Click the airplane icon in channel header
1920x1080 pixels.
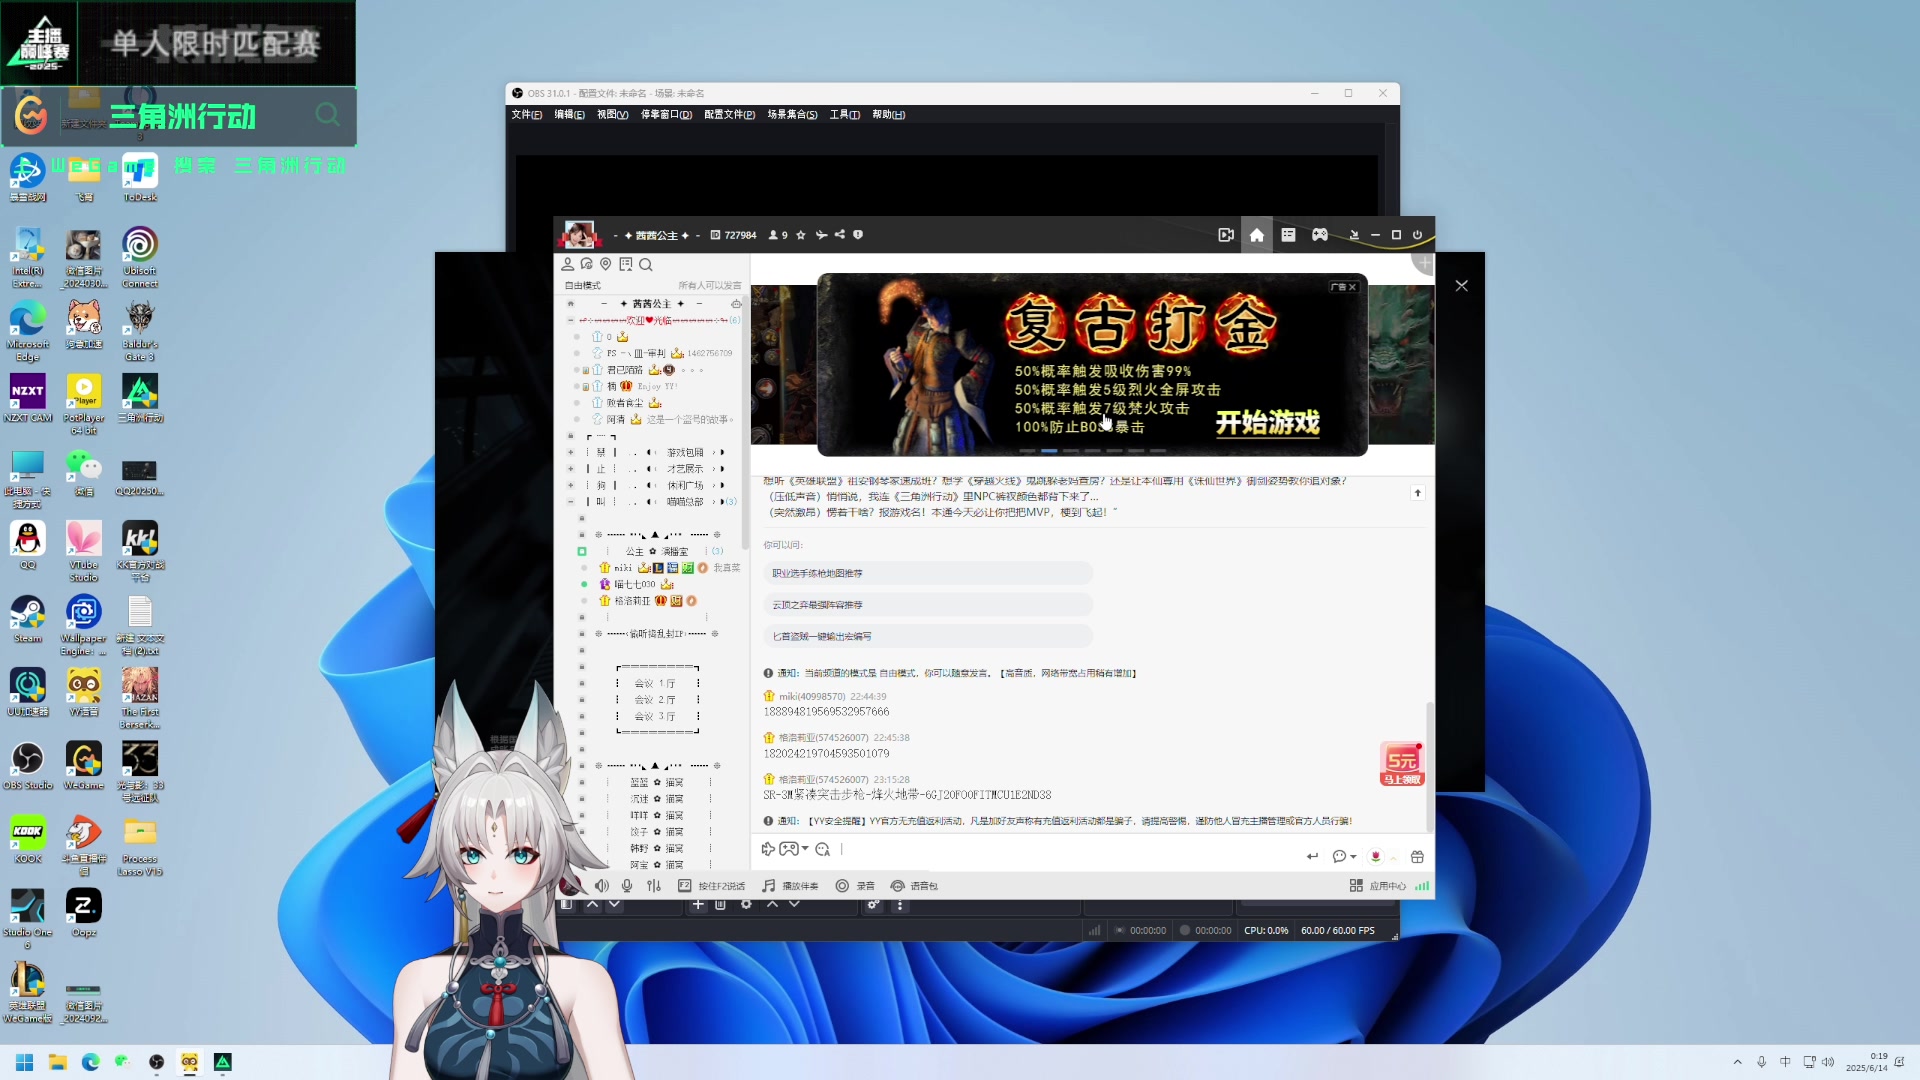tap(821, 235)
